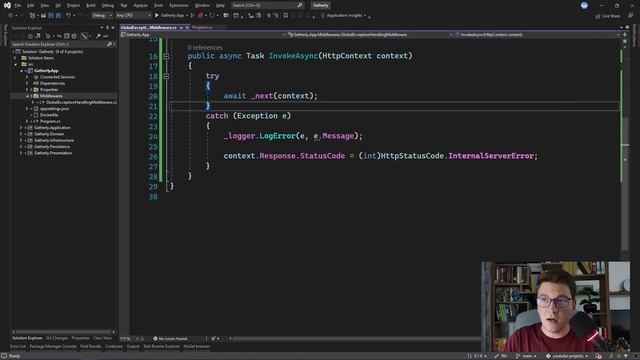The width and height of the screenshot is (640, 360).
Task: Toggle Track Active Item in Solution Explorer toolbar
Action: pyautogui.click(x=84, y=36)
